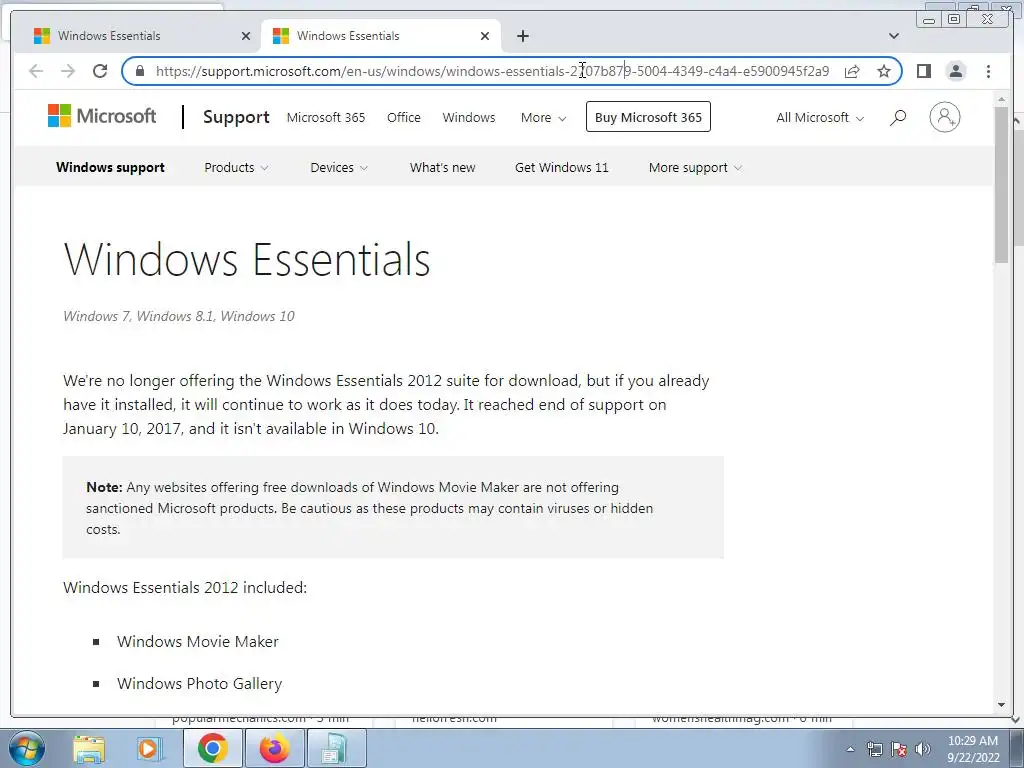Open Firefox from the taskbar

pyautogui.click(x=274, y=748)
